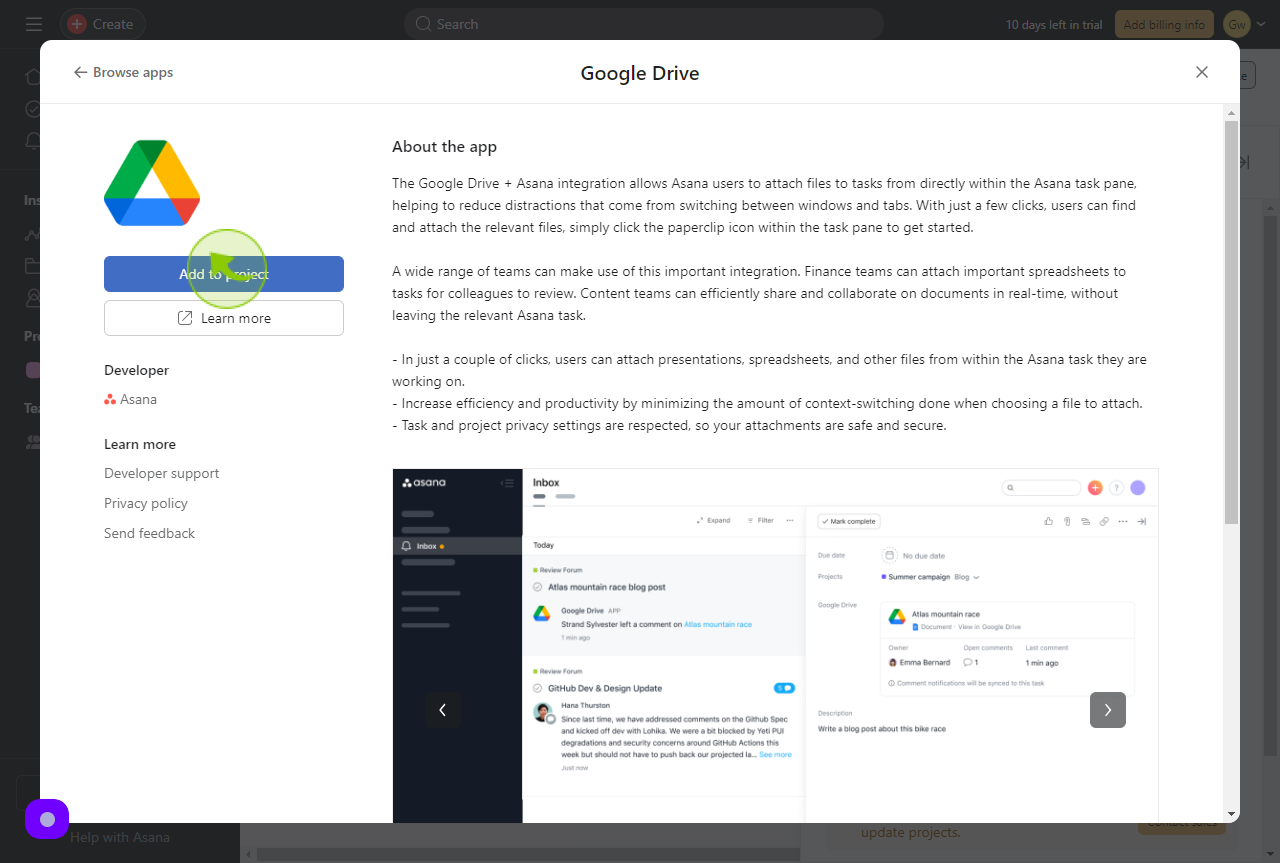Click the Add to project button
The height and width of the screenshot is (863, 1280).
click(x=224, y=274)
